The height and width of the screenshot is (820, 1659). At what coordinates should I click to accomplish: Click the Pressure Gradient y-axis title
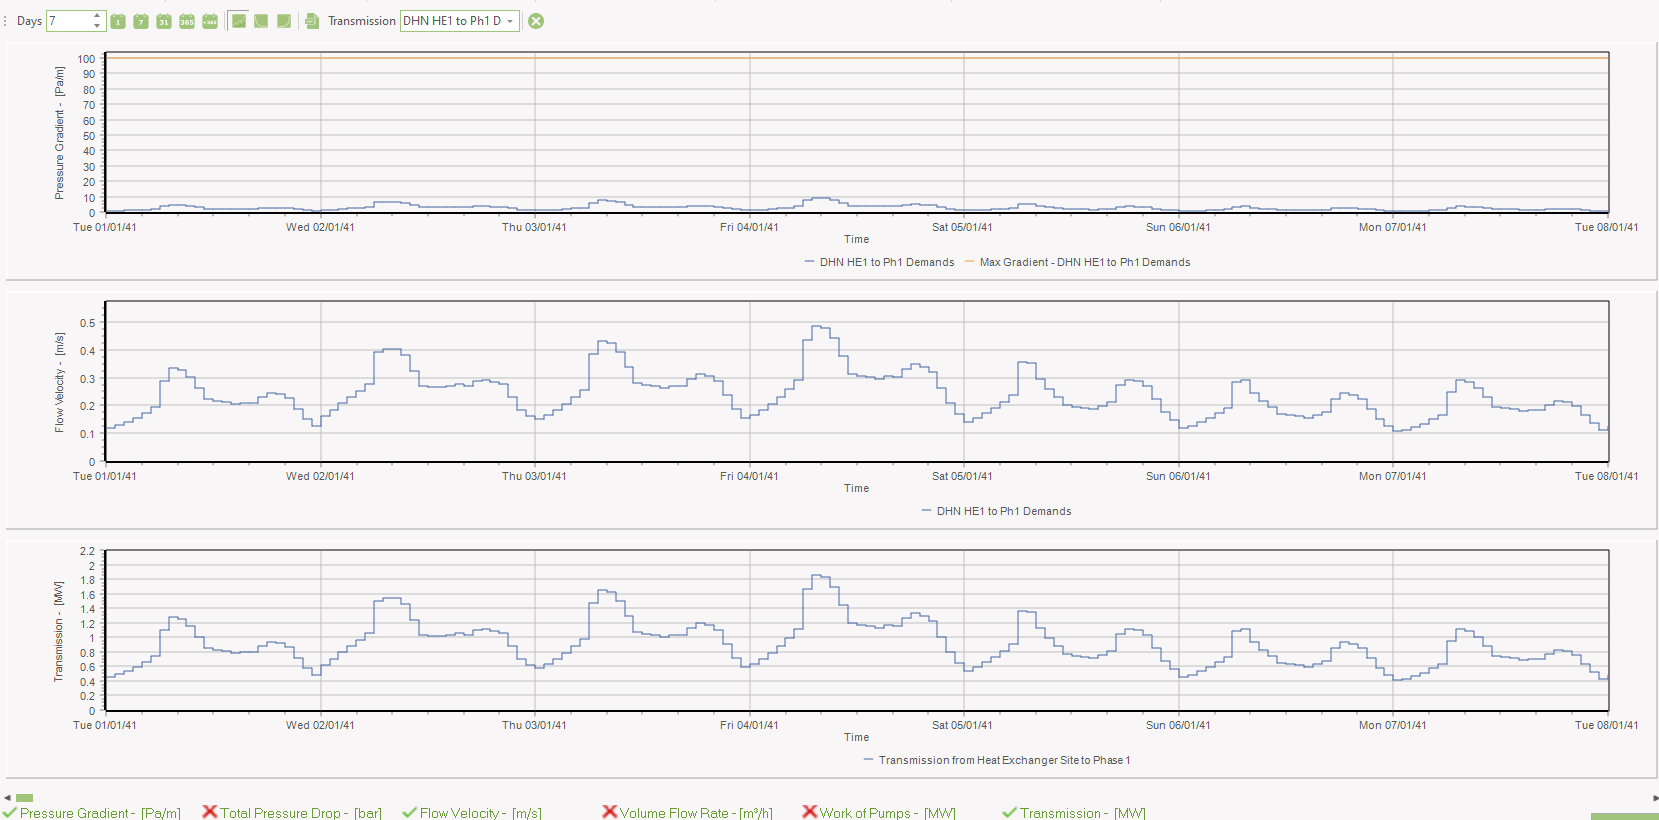point(59,133)
